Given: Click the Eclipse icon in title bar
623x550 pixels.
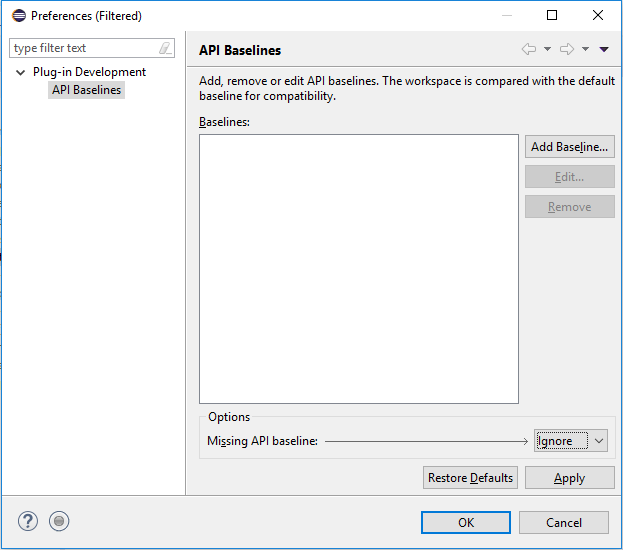Looking at the screenshot, I should 19,16.
